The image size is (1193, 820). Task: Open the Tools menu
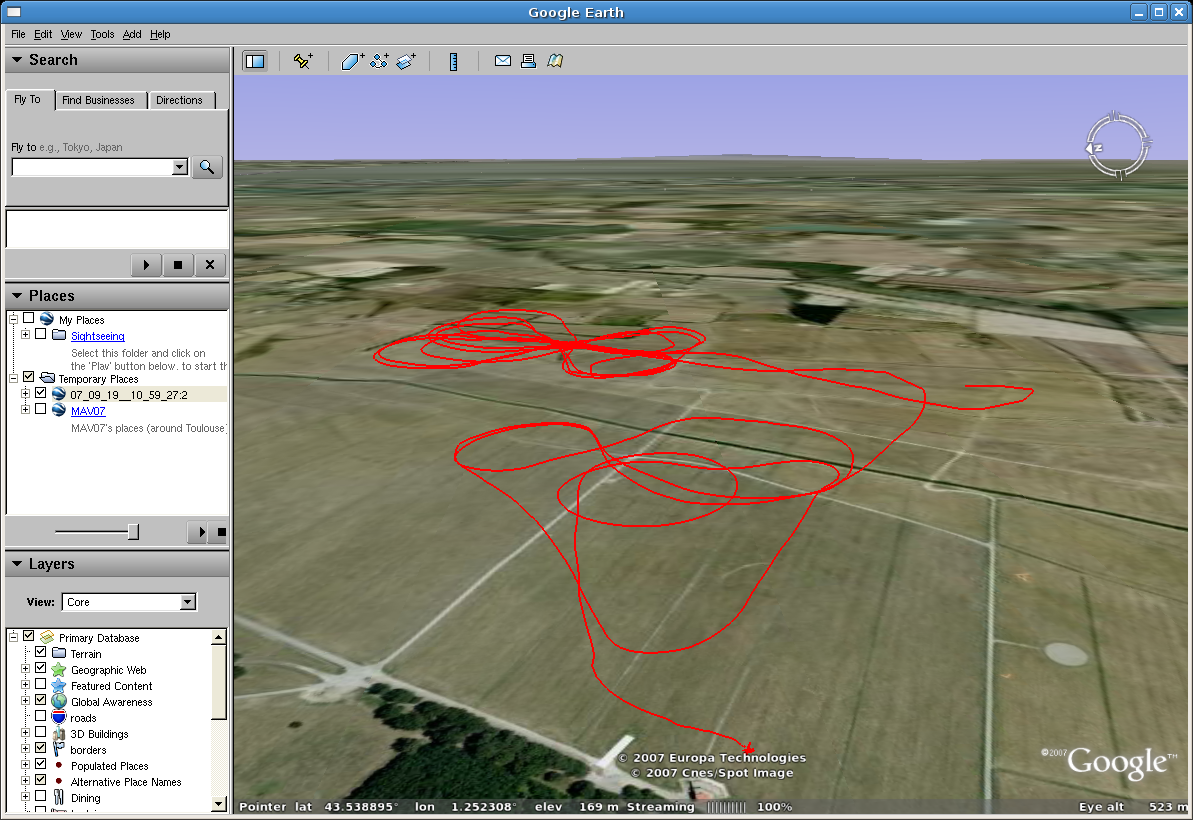[102, 34]
